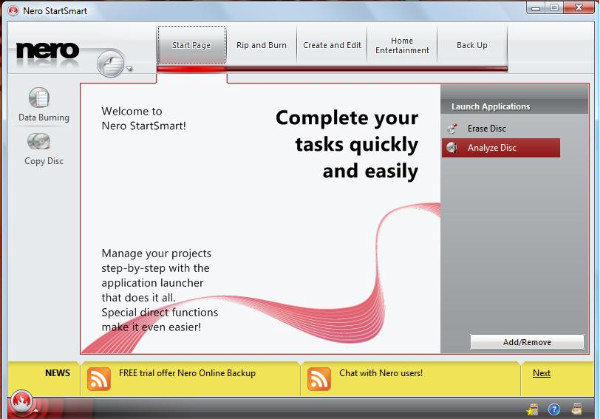Click the Analyze Disc application icon

point(453,148)
